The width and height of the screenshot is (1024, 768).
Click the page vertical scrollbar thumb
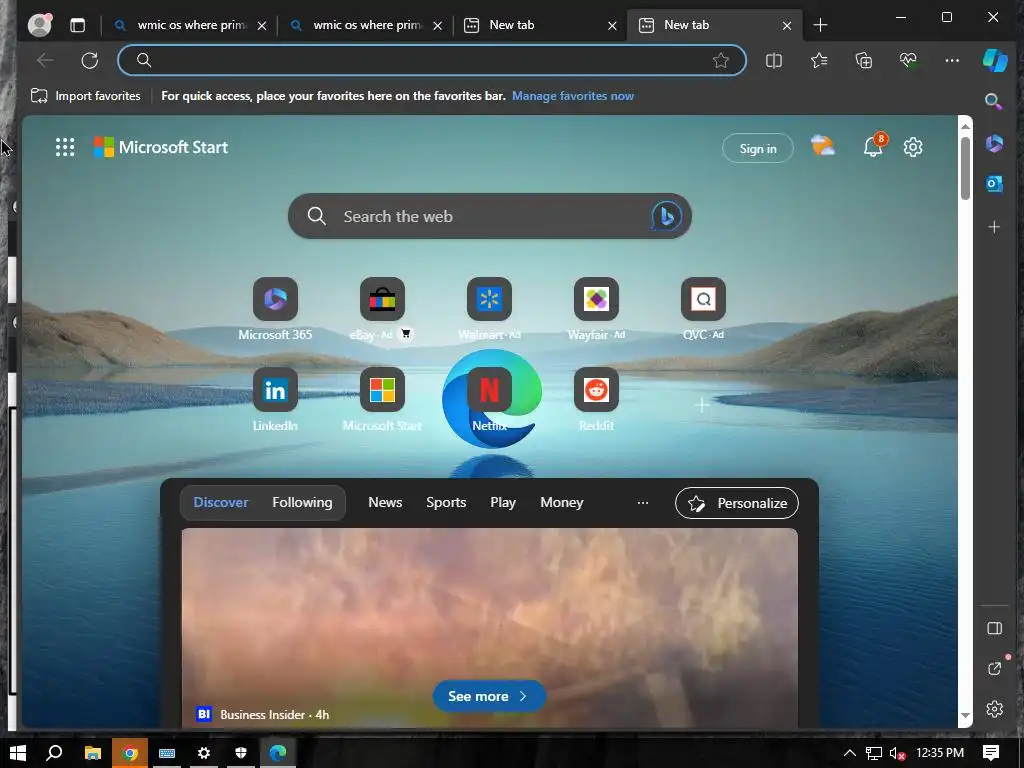click(x=965, y=168)
